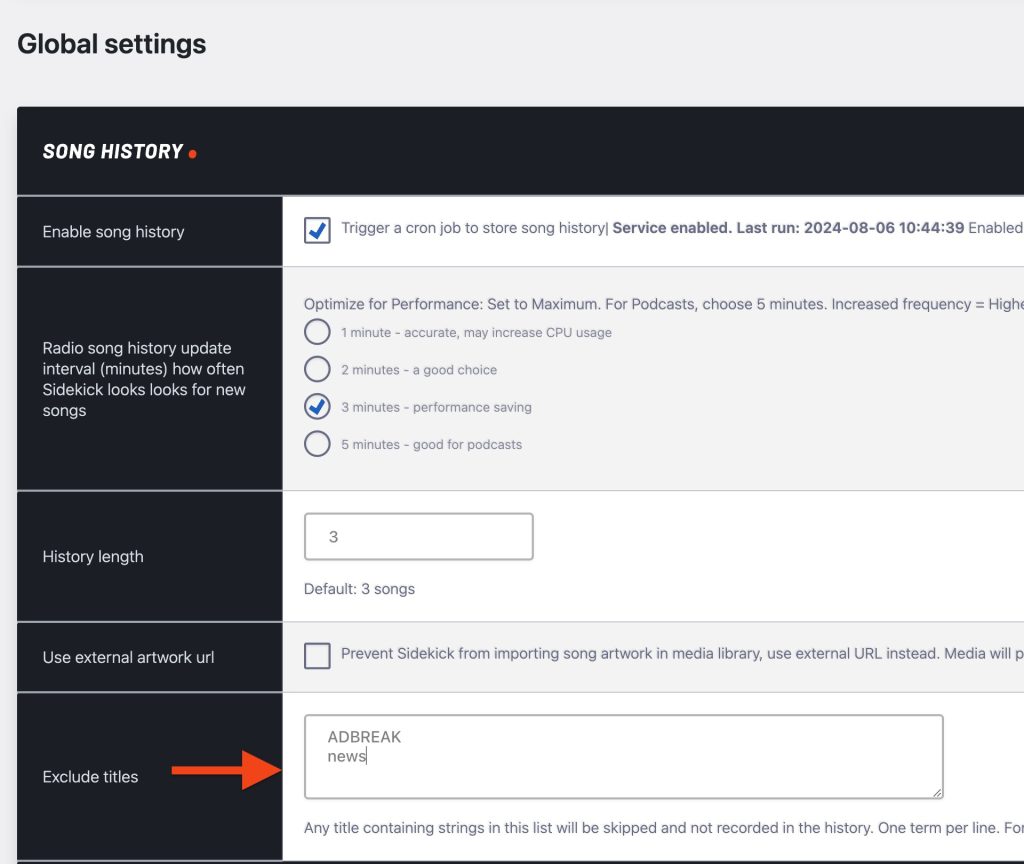
Task: Click the orange dot beside SONG HISTORY
Action: coord(193,154)
